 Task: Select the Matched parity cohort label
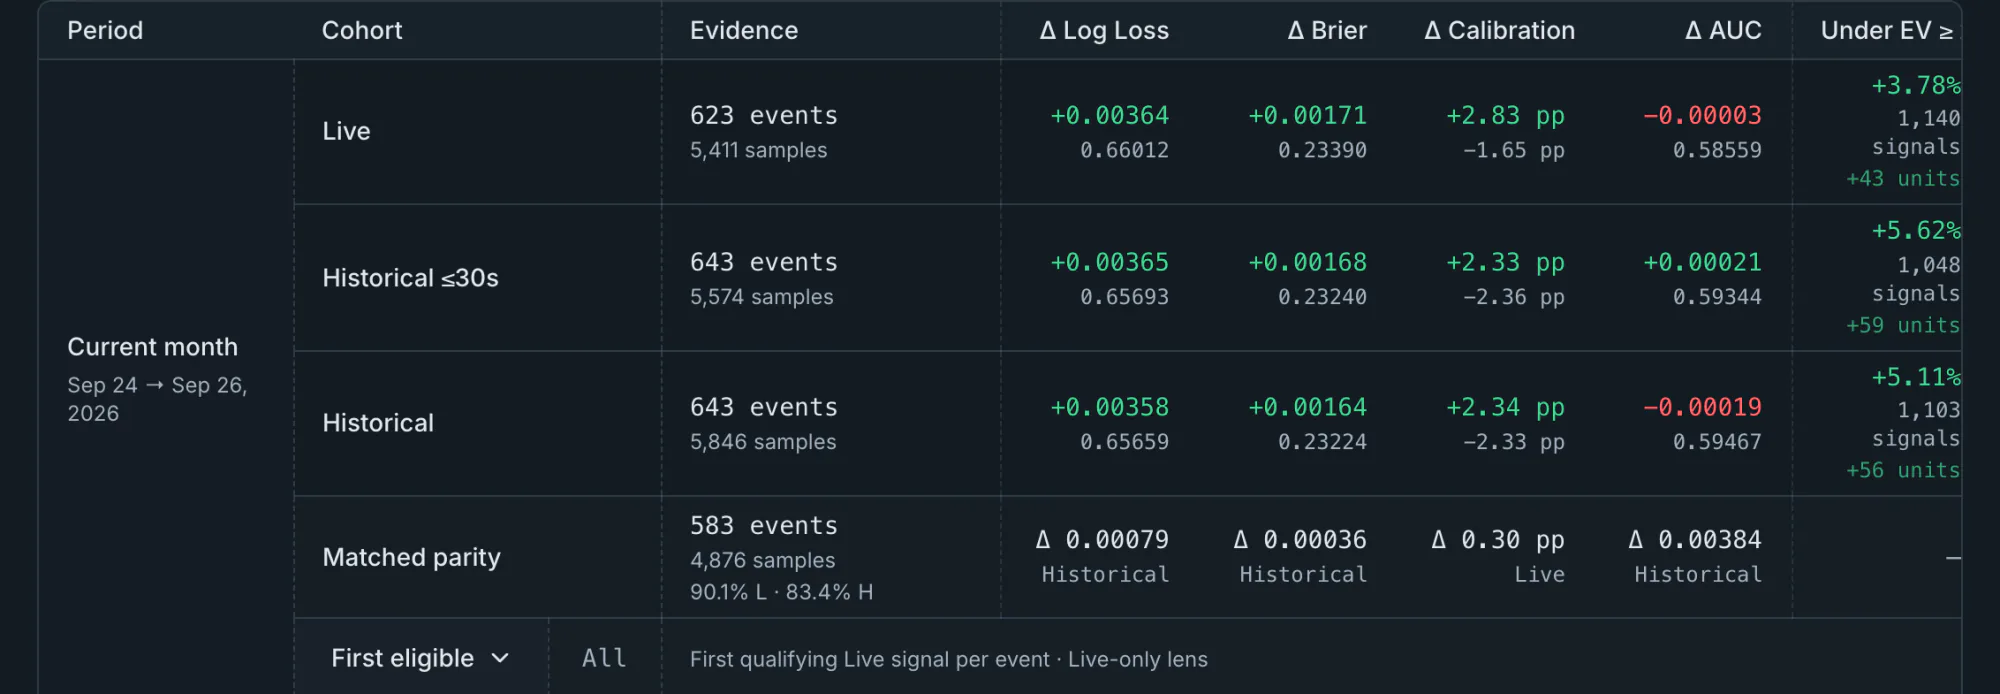click(x=411, y=557)
